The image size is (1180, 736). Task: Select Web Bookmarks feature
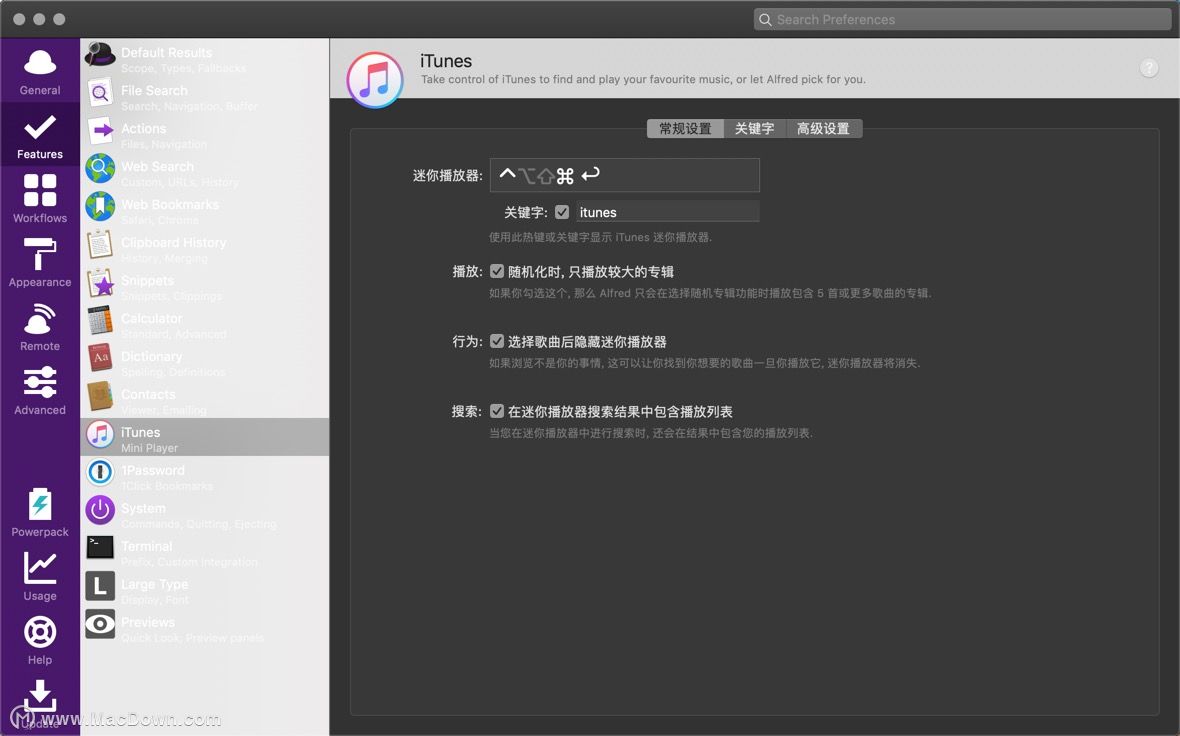coord(205,211)
